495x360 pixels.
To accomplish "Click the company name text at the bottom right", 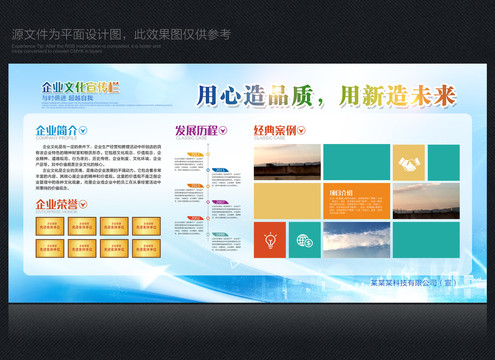I will pyautogui.click(x=413, y=283).
